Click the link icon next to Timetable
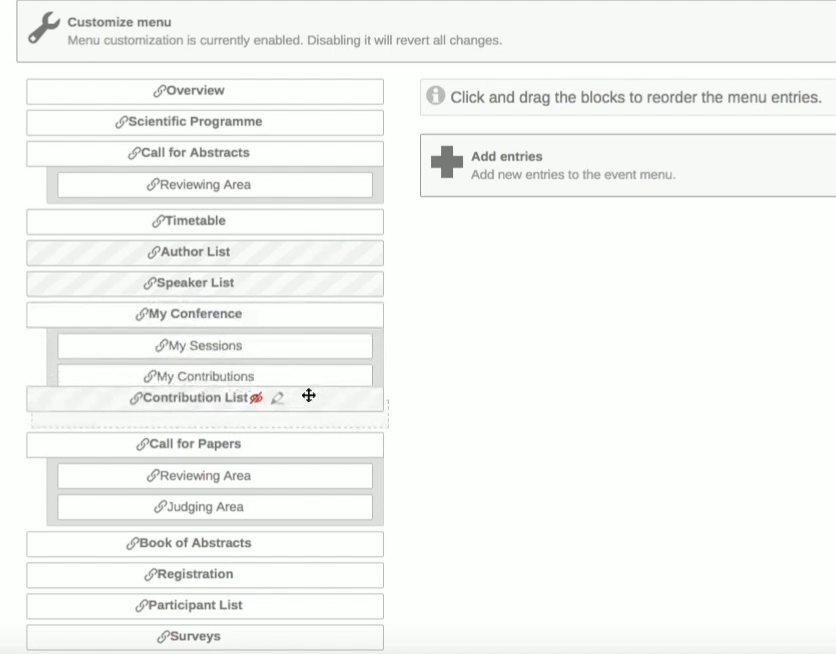 [x=158, y=221]
